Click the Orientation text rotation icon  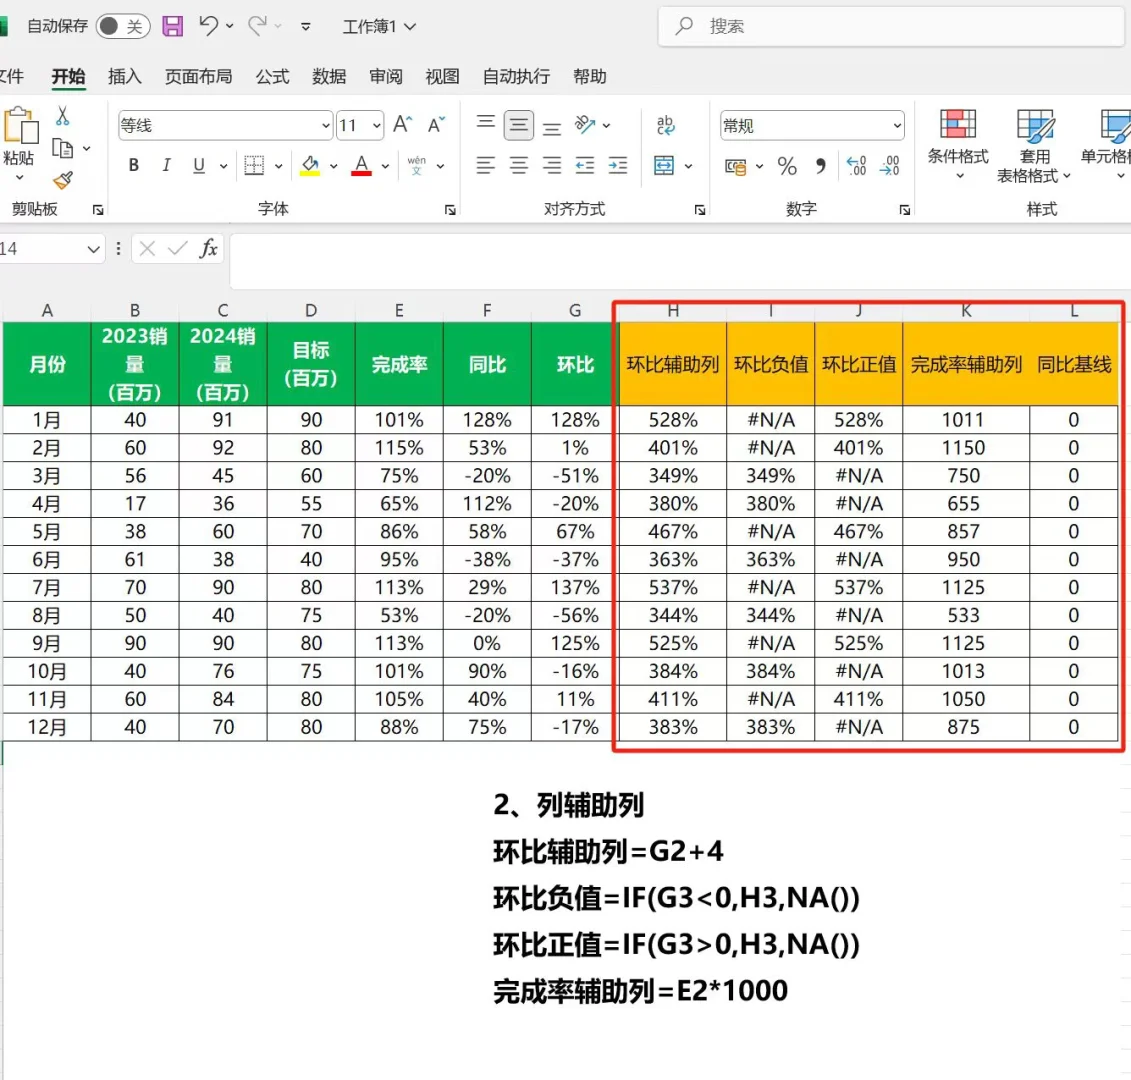tap(585, 125)
